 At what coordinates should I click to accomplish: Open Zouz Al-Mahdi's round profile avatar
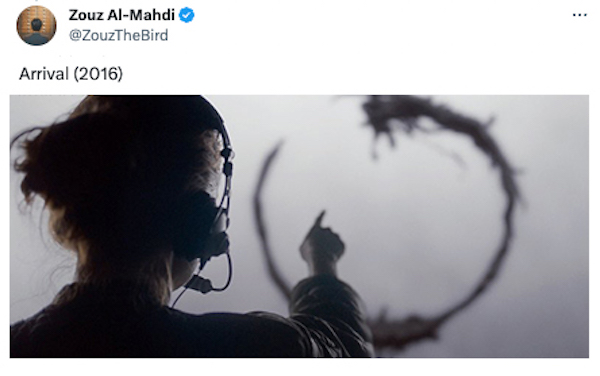pos(36,26)
